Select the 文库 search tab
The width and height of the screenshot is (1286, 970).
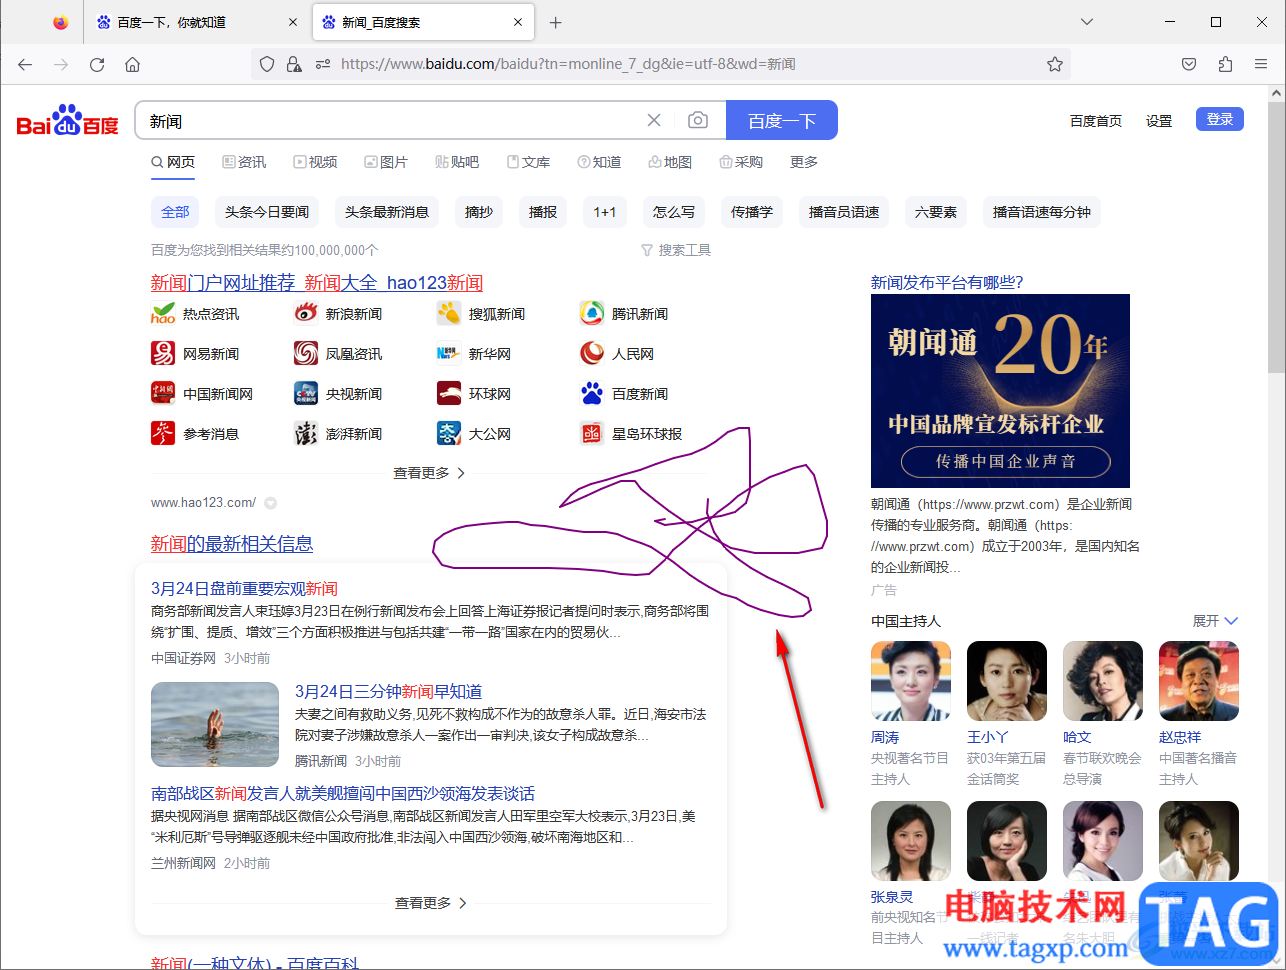528,162
